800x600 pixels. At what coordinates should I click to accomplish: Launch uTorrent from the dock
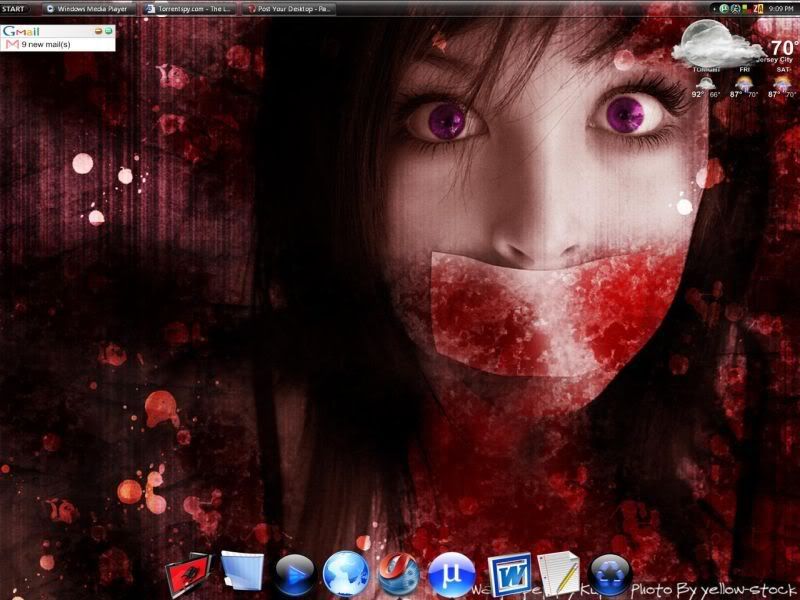click(x=451, y=574)
